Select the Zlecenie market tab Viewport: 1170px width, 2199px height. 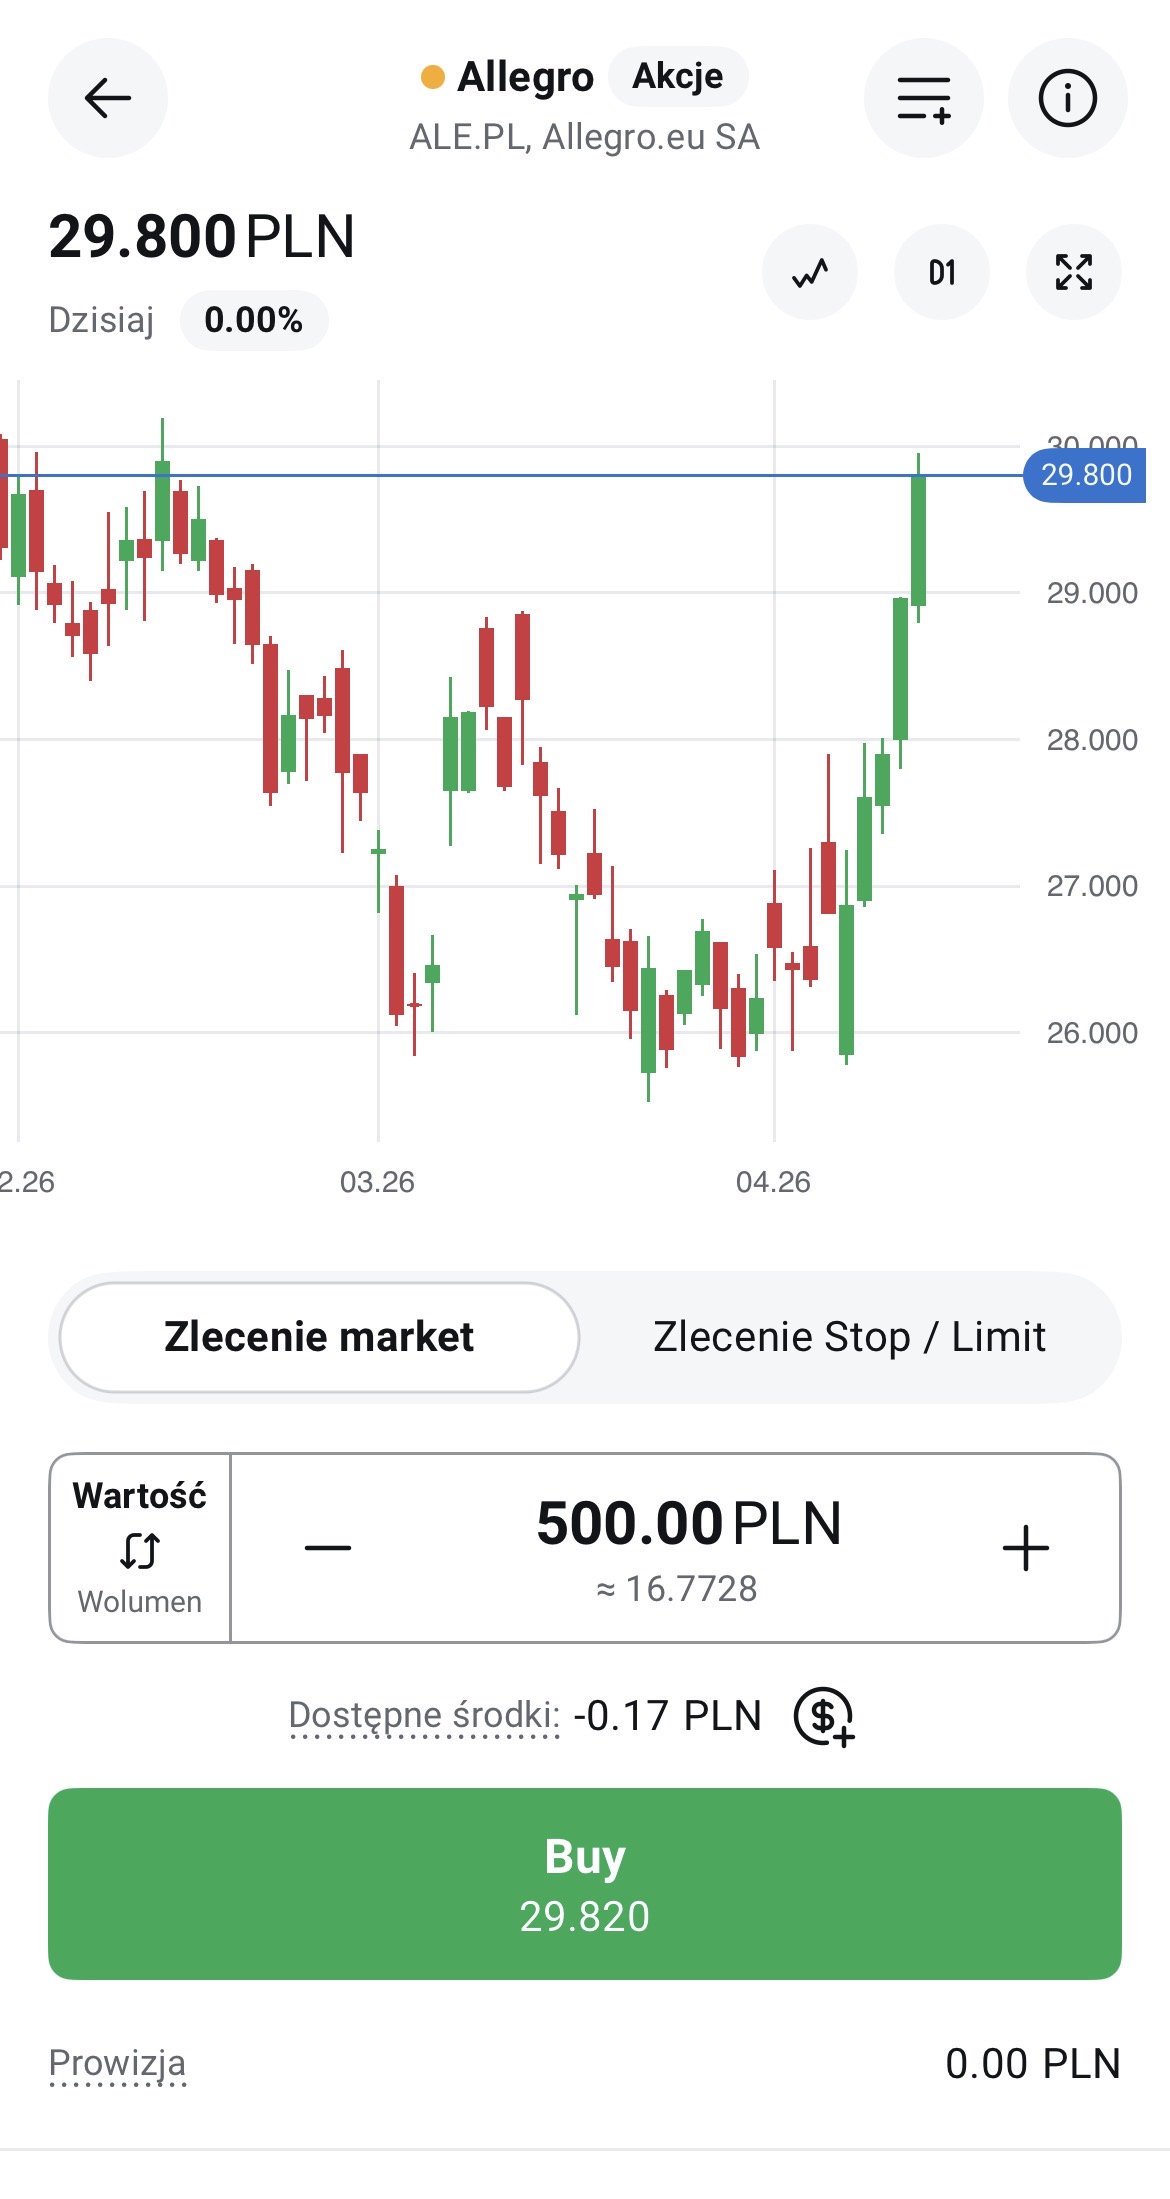click(319, 1337)
